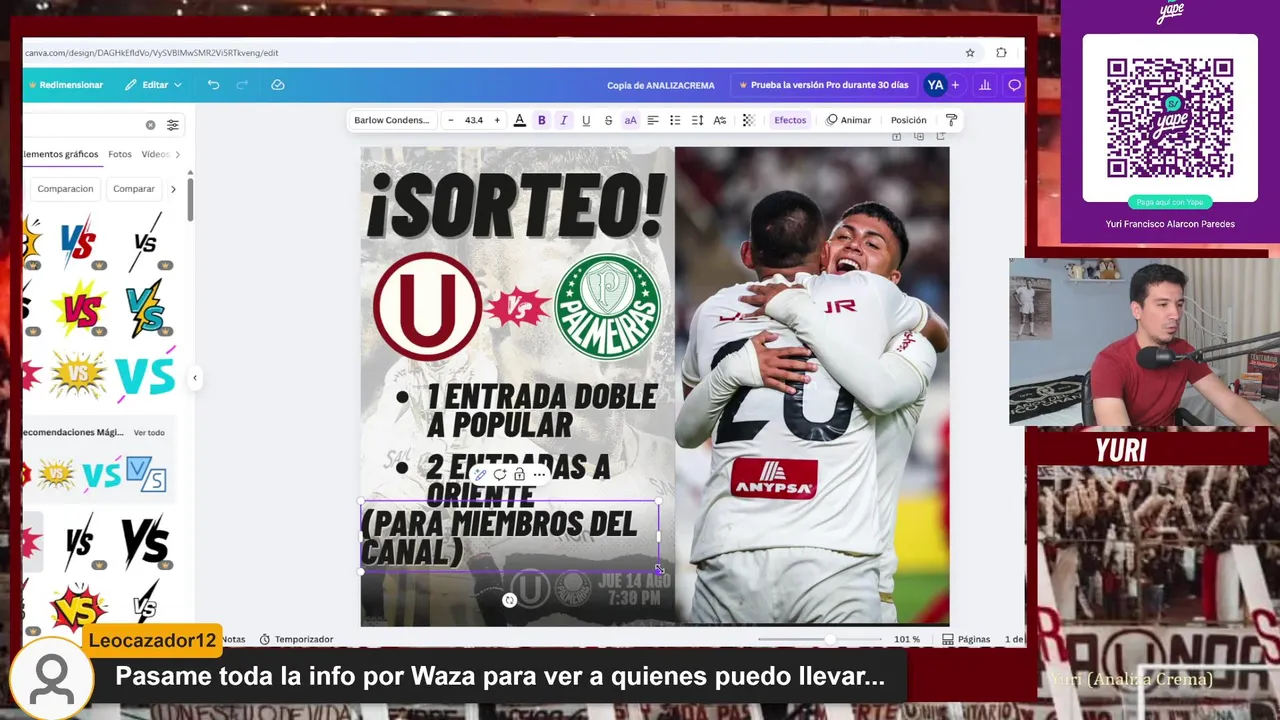This screenshot has height=720, width=1280.
Task: Open the cloud save status icon
Action: pos(278,85)
